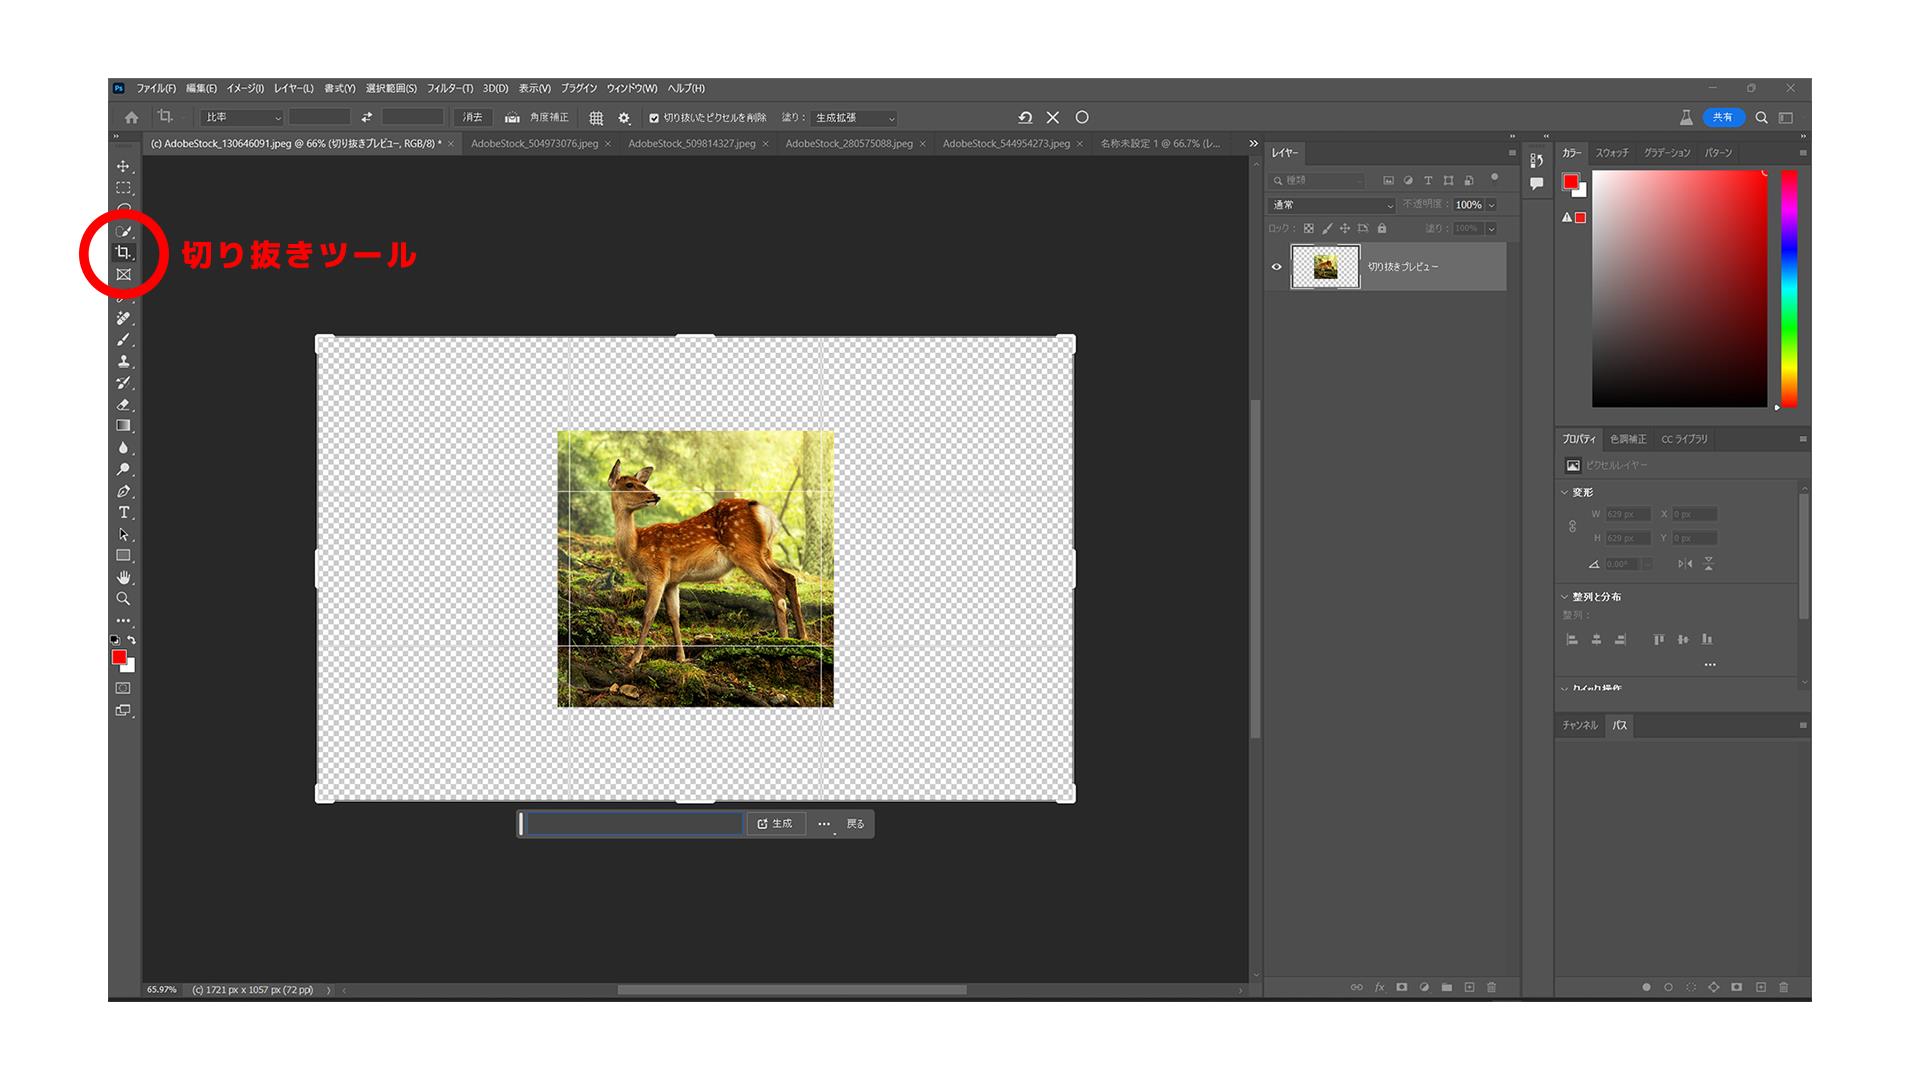Image resolution: width=1920 pixels, height=1080 pixels.
Task: Switch to AdobeStock_504973076.jpeg tab
Action: point(534,144)
